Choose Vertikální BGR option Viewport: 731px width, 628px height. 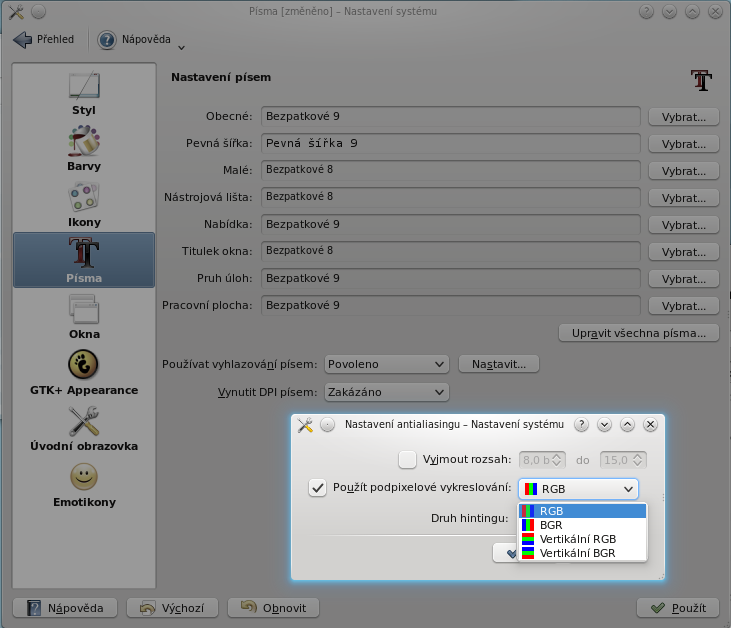[x=583, y=553]
